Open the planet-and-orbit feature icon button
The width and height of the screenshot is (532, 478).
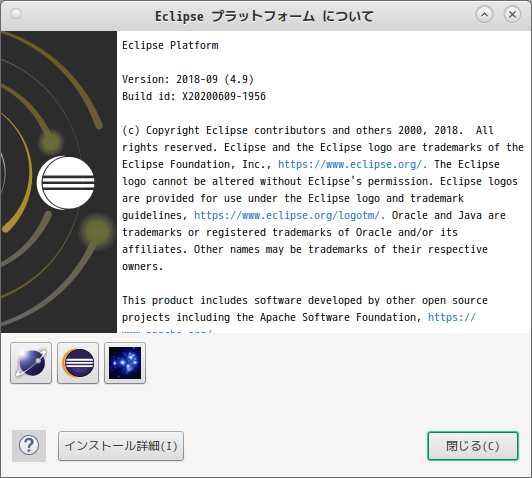pos(31,363)
